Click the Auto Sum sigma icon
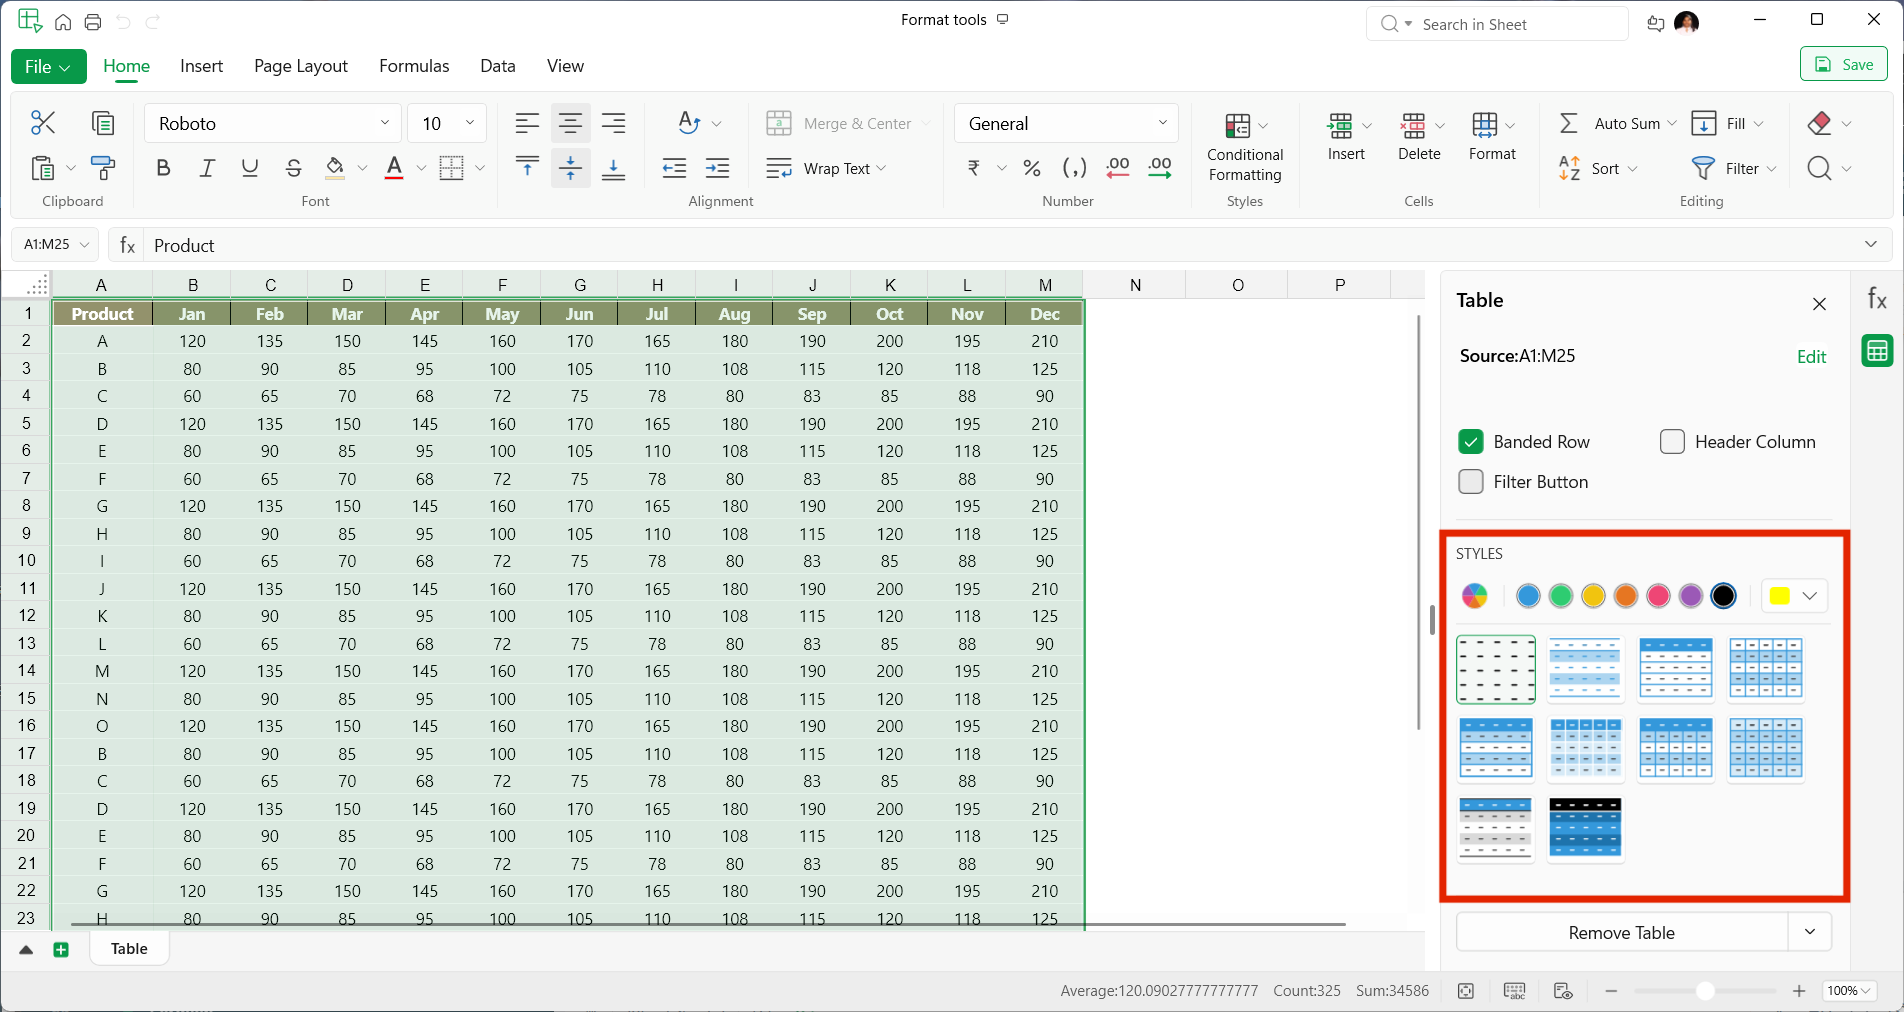1904x1012 pixels. (x=1569, y=123)
